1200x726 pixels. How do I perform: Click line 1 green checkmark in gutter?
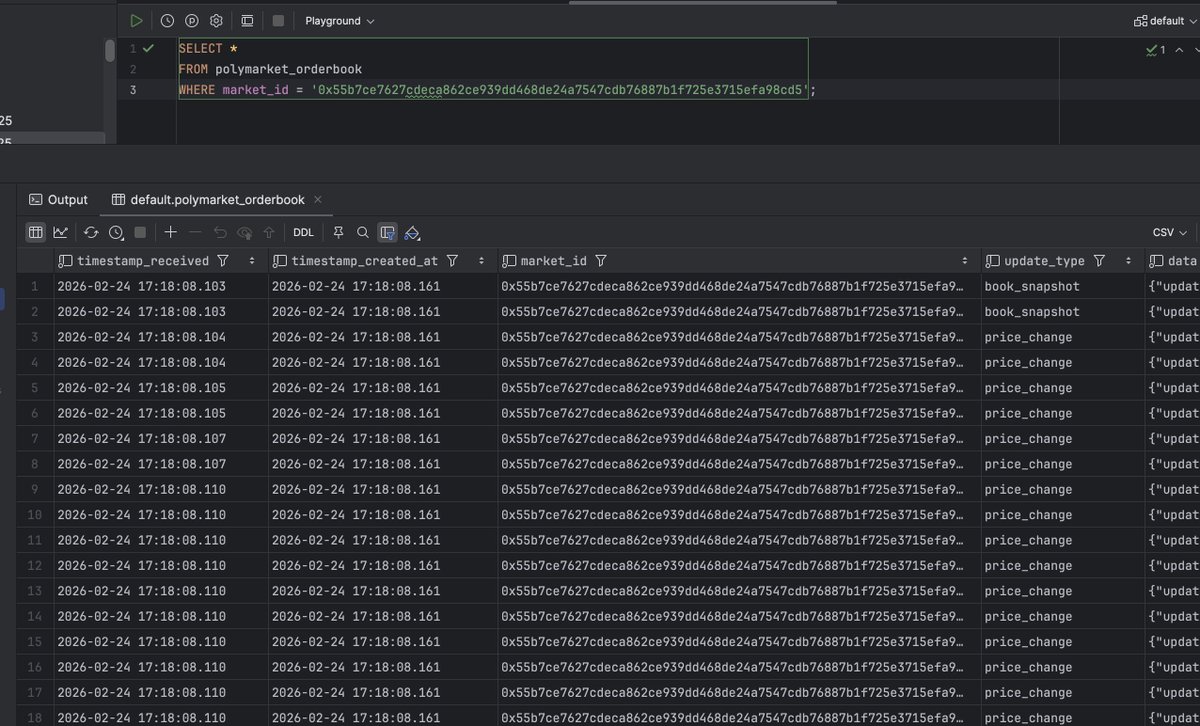click(x=148, y=48)
